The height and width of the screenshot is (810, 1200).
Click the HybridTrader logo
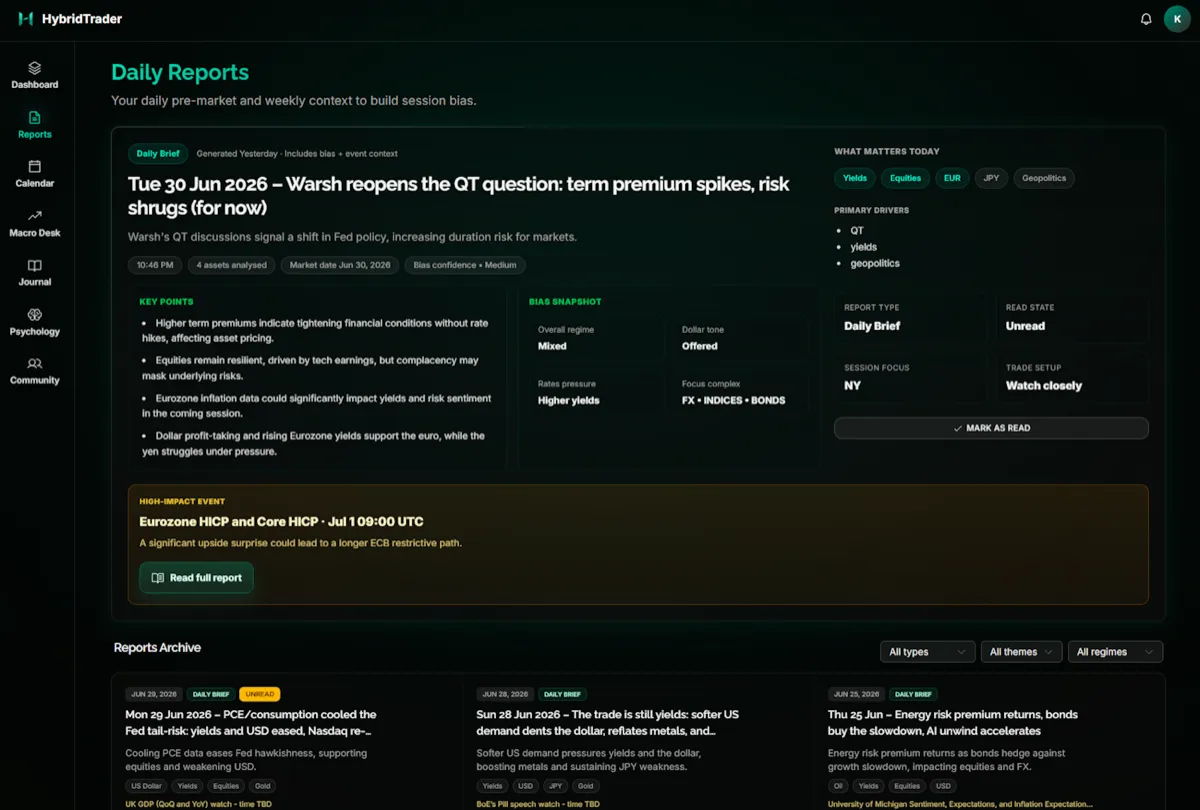(70, 19)
